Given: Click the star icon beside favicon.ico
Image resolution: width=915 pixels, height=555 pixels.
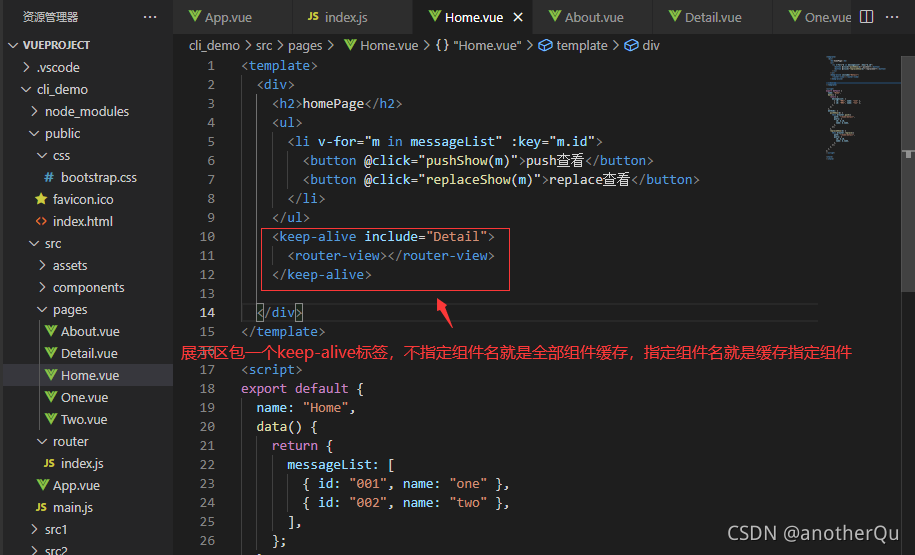Looking at the screenshot, I should tap(41, 199).
